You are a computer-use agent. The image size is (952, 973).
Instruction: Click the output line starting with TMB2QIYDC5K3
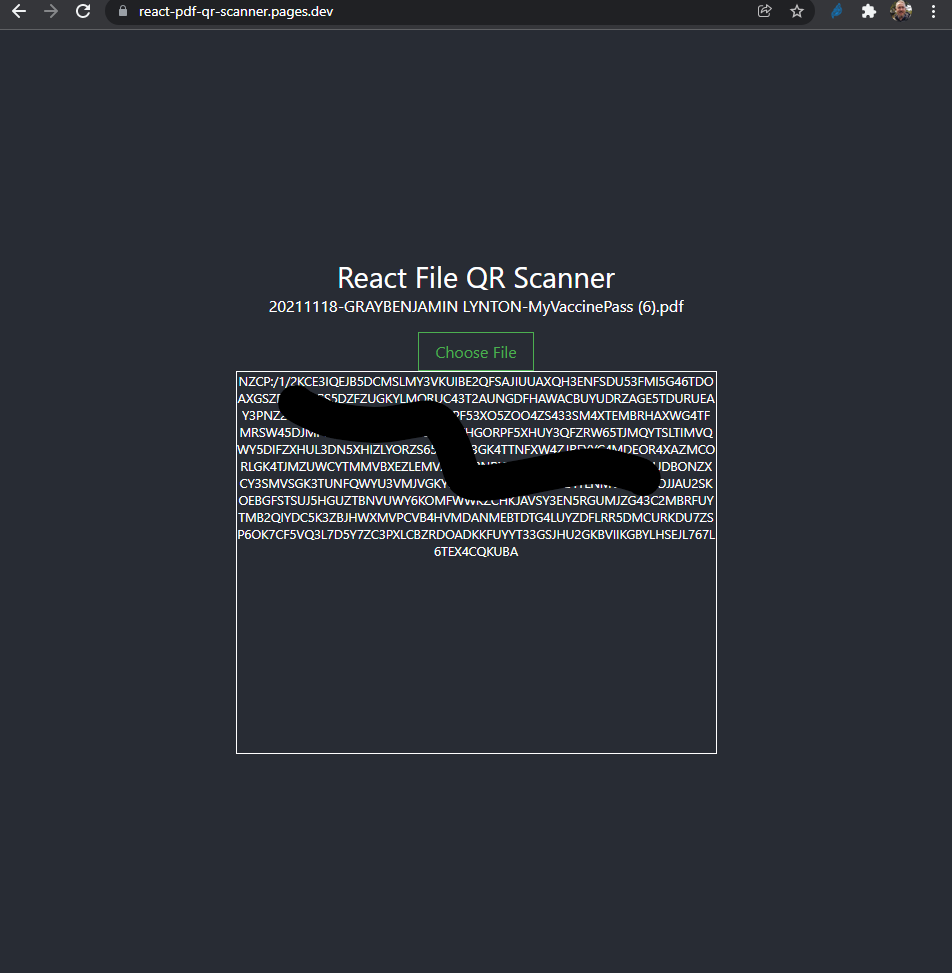(476, 518)
